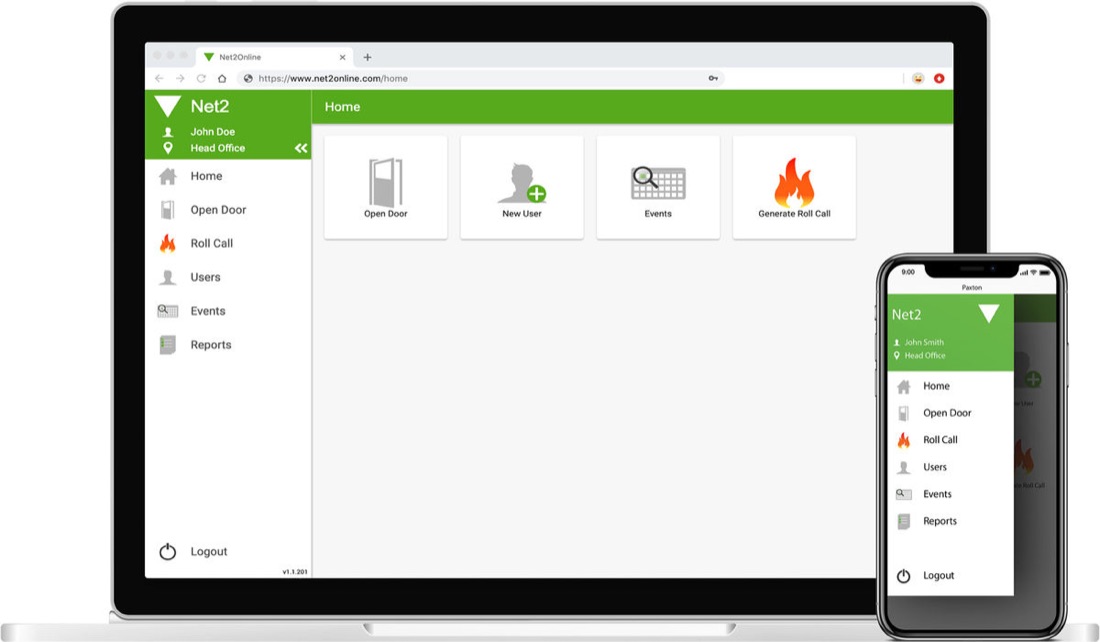Tap Users in the phone menu

(x=934, y=467)
